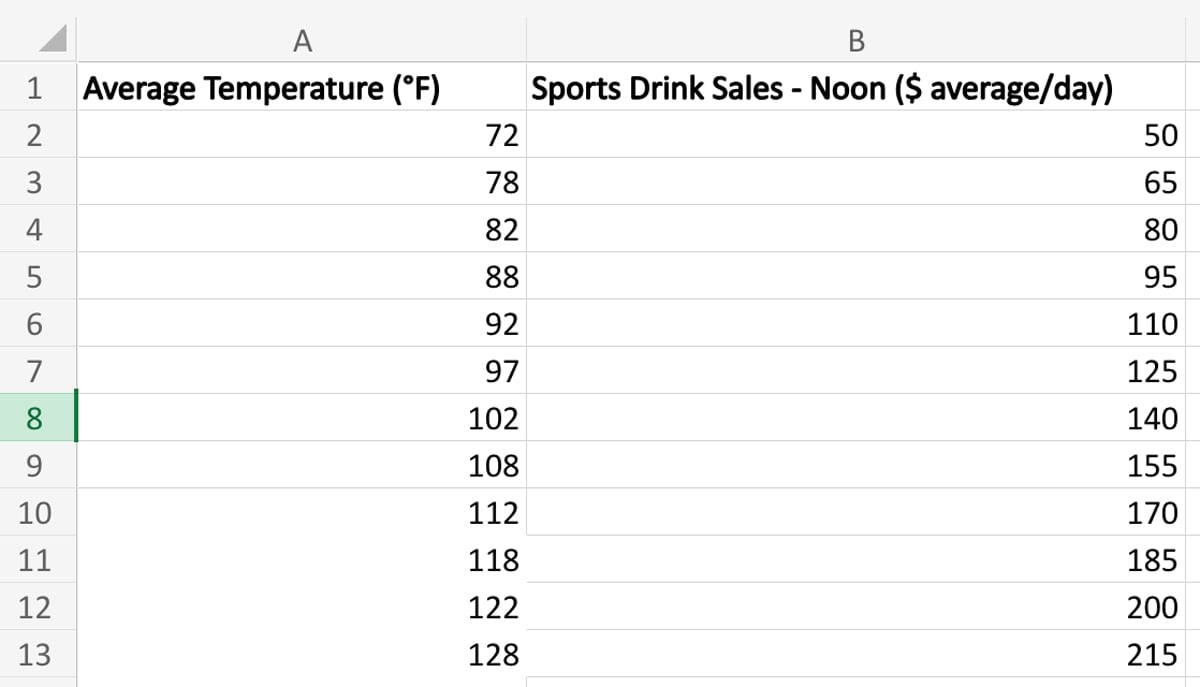Click the Average Temperature (°F) header cell
Viewport: 1200px width, 687px height.
tap(262, 89)
